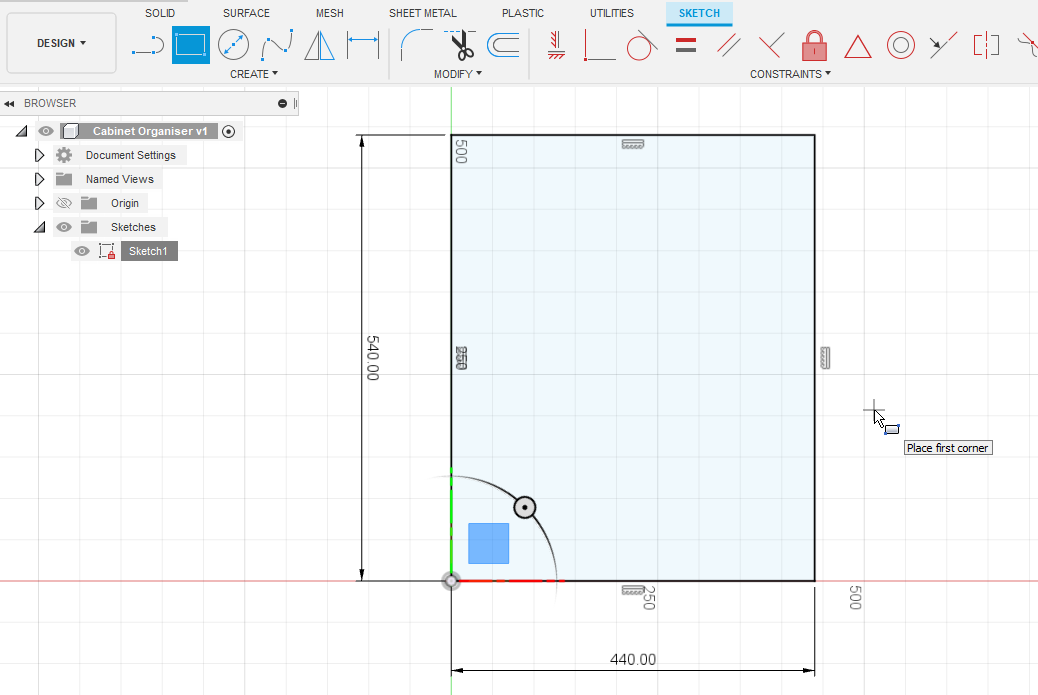Click the Cabinet Organiser component icon
Screen dimensions: 1038x695
(70, 131)
